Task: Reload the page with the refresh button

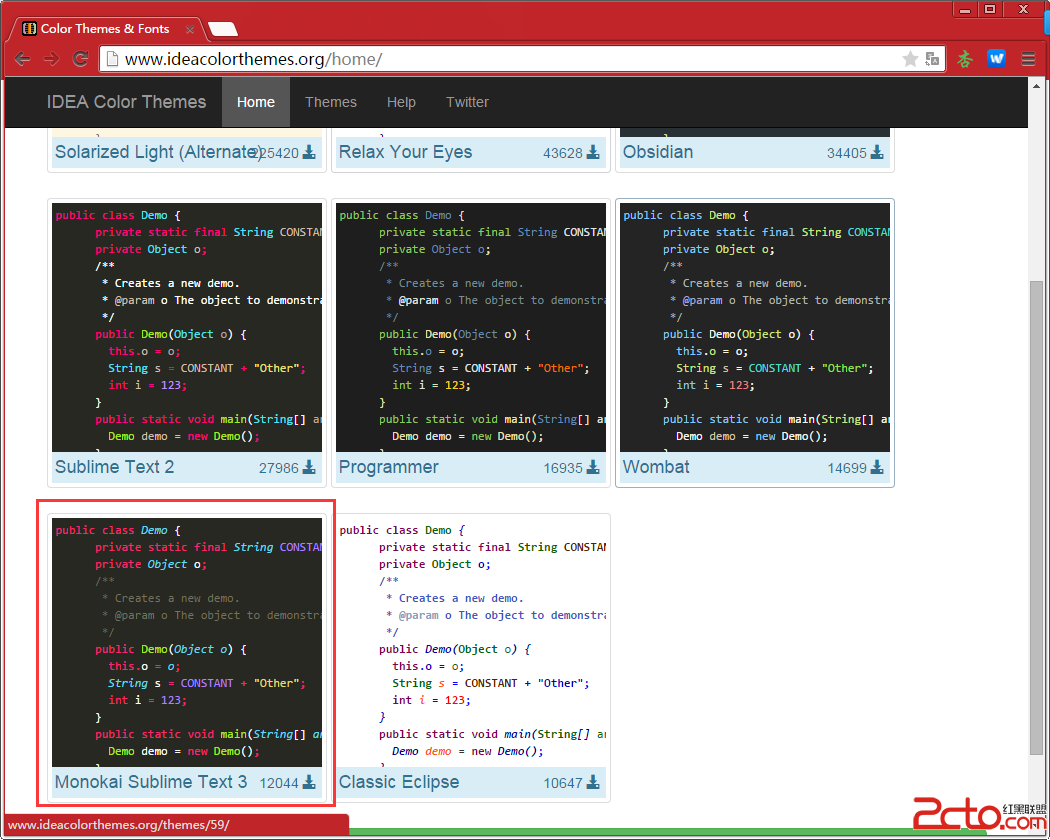Action: 80,59
